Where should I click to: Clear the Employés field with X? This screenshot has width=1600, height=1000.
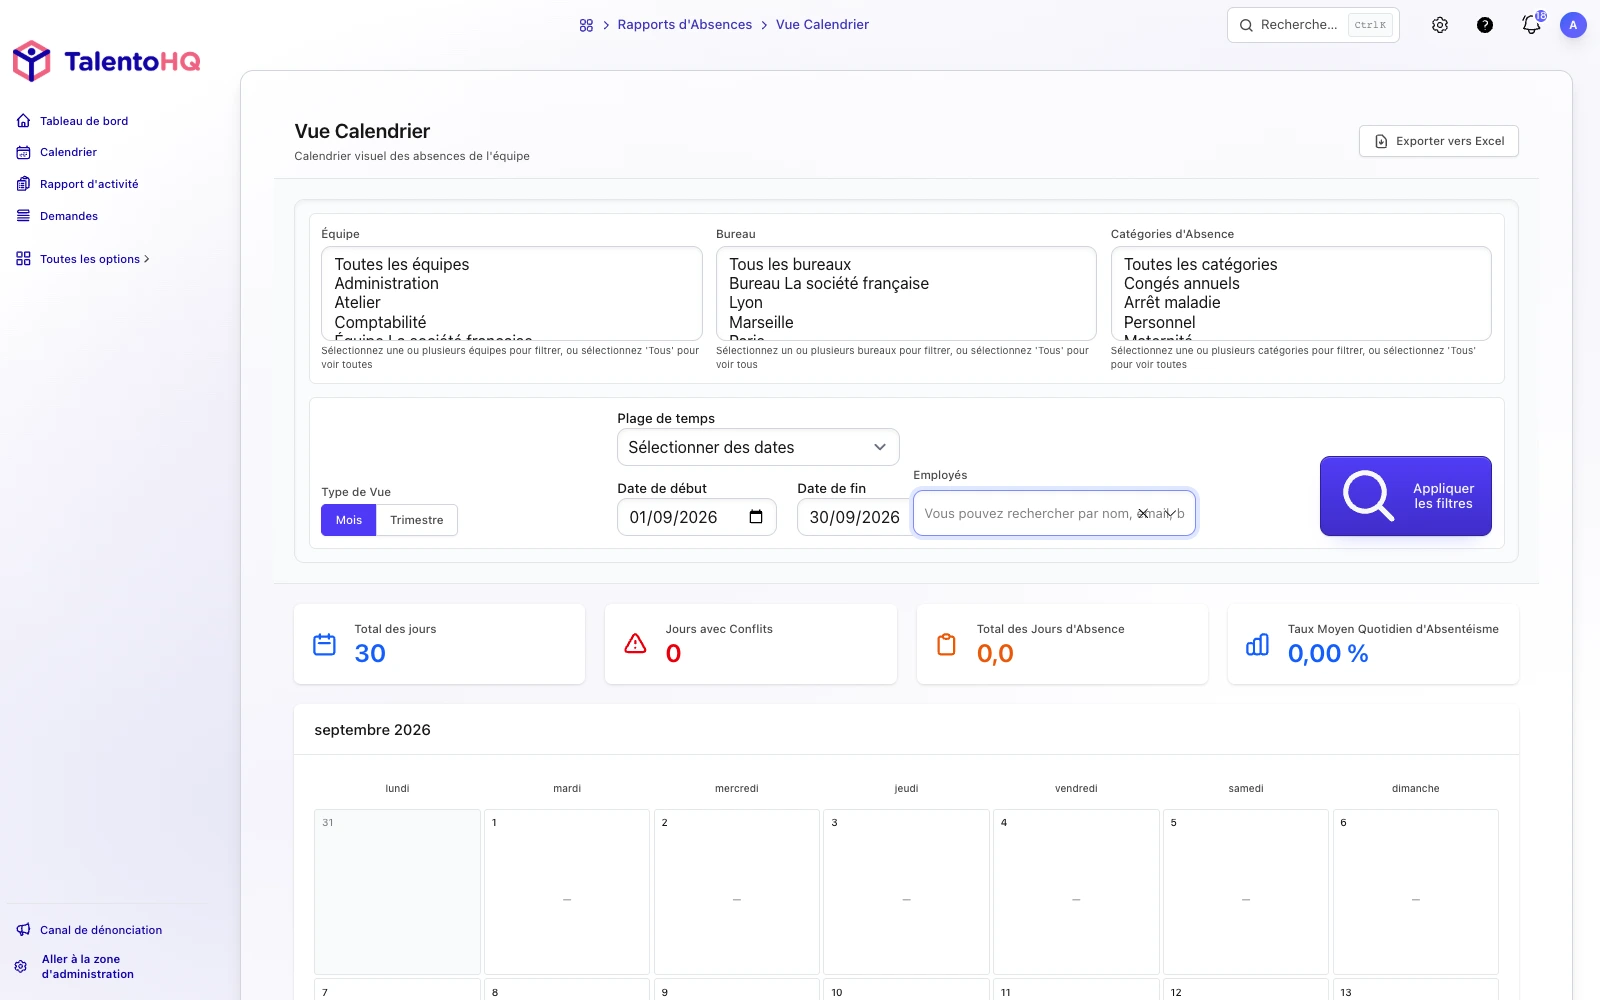[1143, 514]
